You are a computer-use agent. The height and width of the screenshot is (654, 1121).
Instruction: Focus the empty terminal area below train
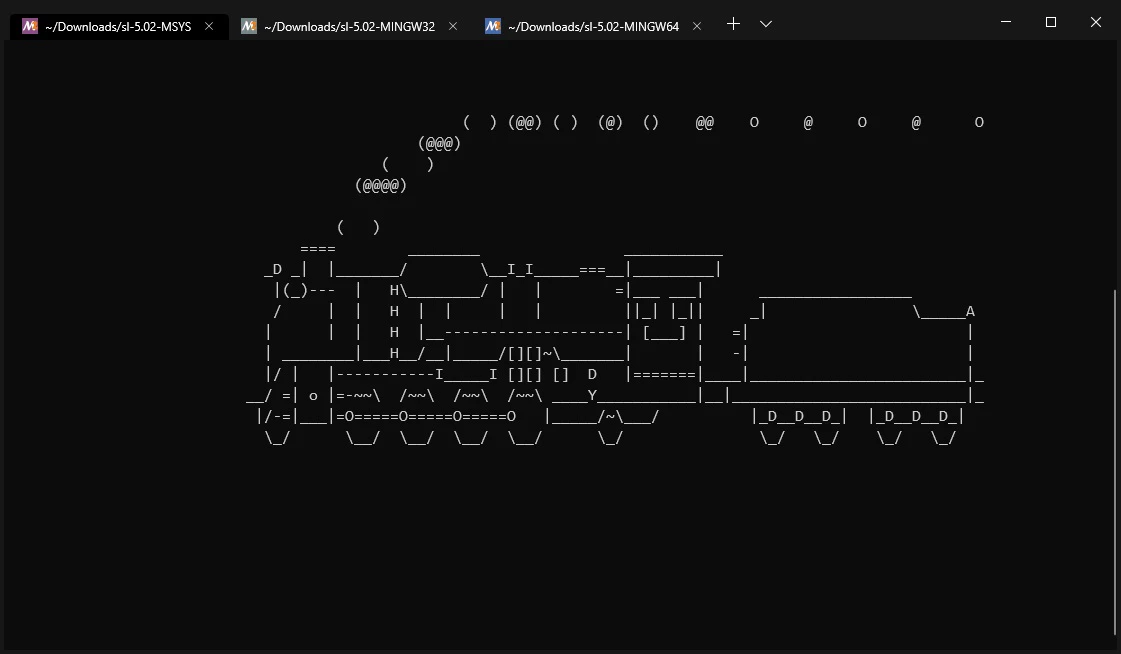558,550
